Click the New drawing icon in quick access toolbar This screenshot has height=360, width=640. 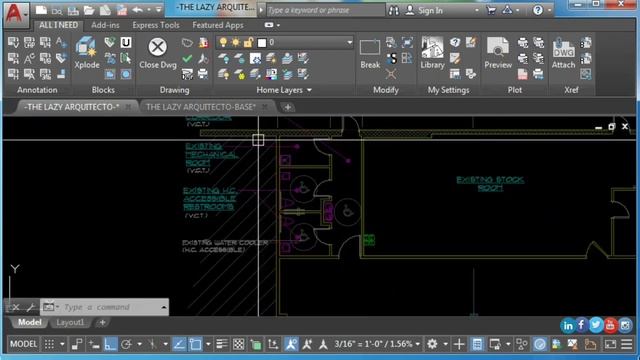pos(41,10)
